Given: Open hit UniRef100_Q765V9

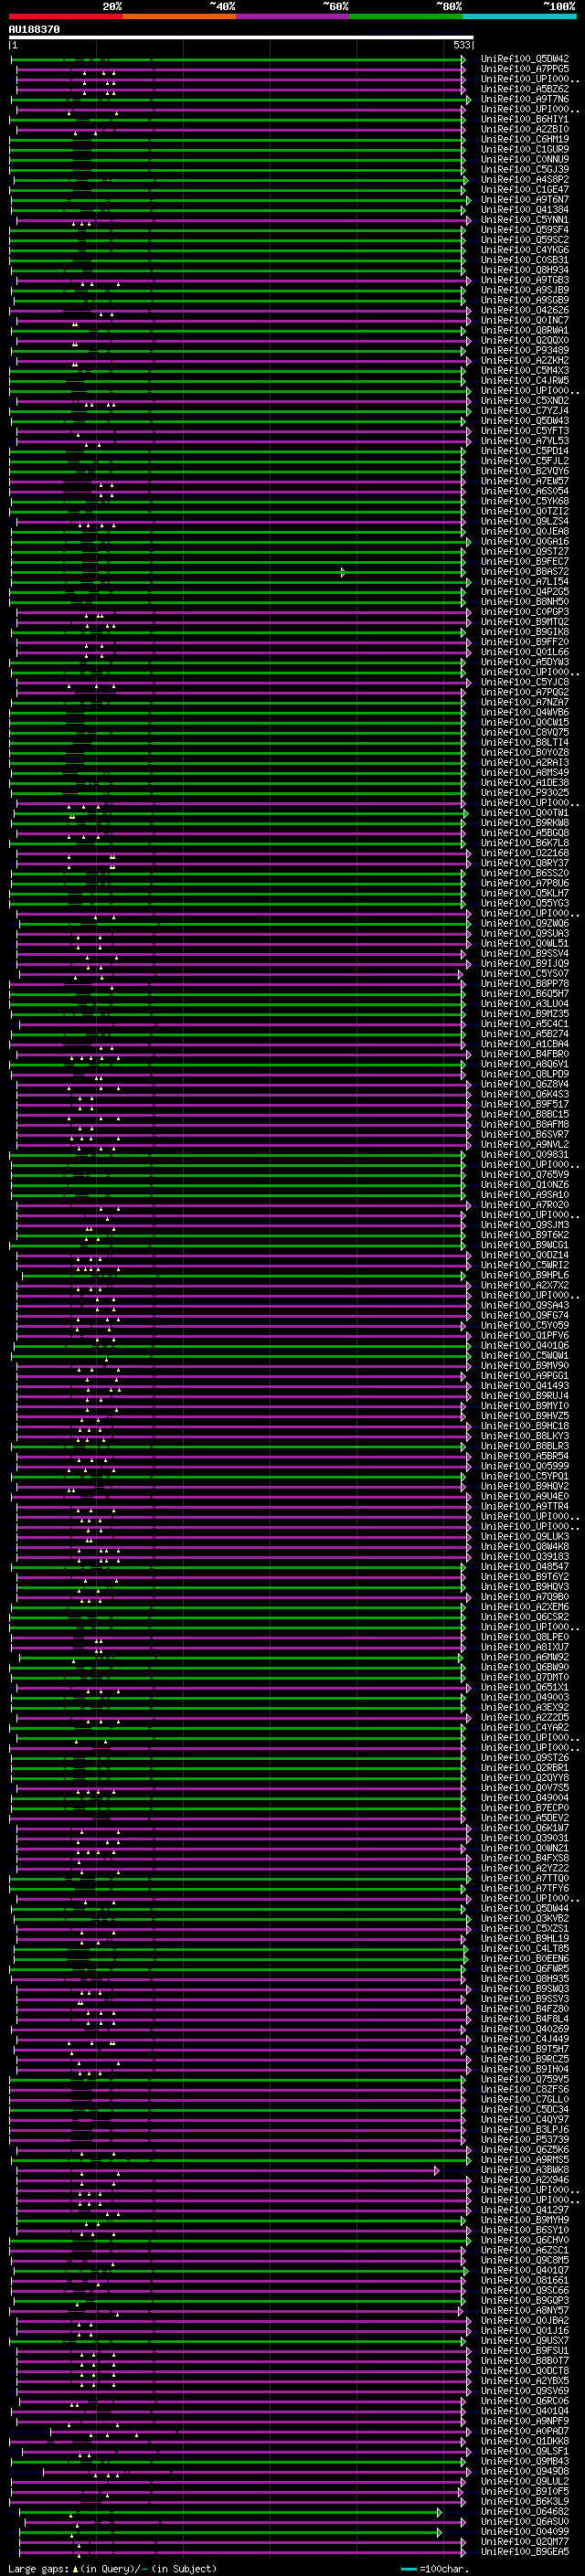Looking at the screenshot, I should (524, 1175).
